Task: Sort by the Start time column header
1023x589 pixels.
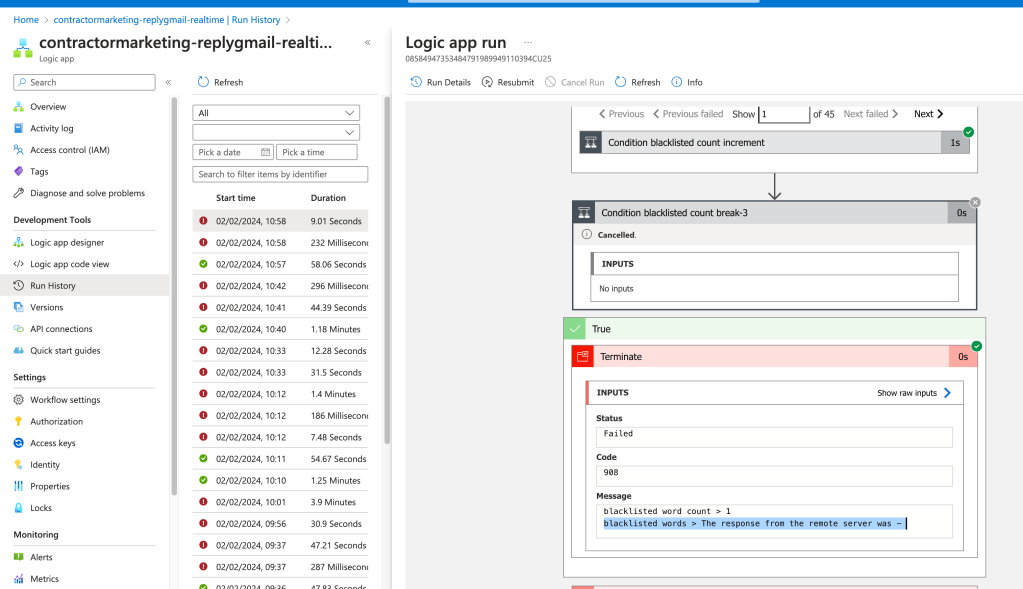Action: coord(236,198)
